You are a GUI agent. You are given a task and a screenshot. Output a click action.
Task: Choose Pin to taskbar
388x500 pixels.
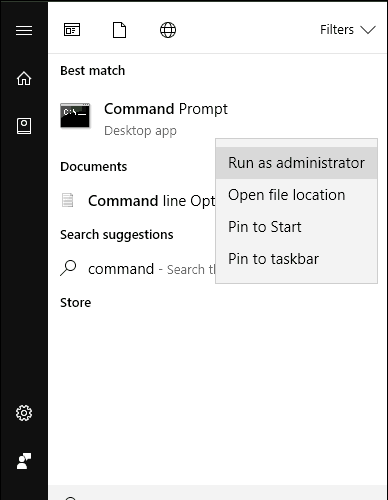pyautogui.click(x=296, y=259)
